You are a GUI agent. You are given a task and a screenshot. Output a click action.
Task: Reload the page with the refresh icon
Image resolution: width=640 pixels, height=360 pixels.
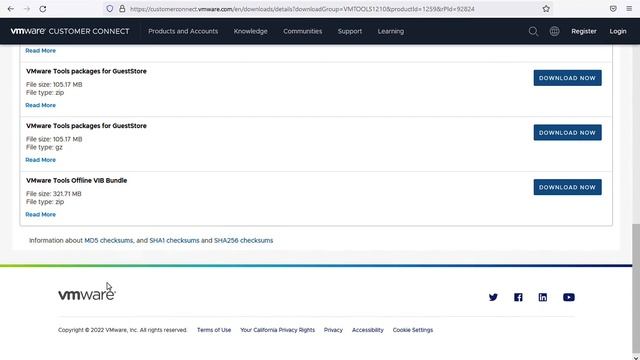(43, 9)
